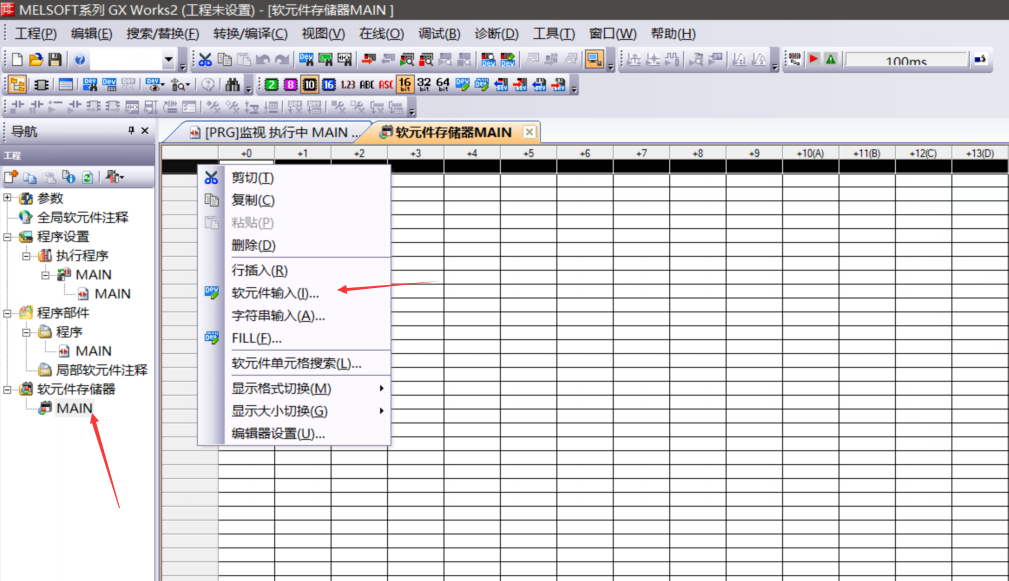Click the Open project folder icon

pos(36,60)
